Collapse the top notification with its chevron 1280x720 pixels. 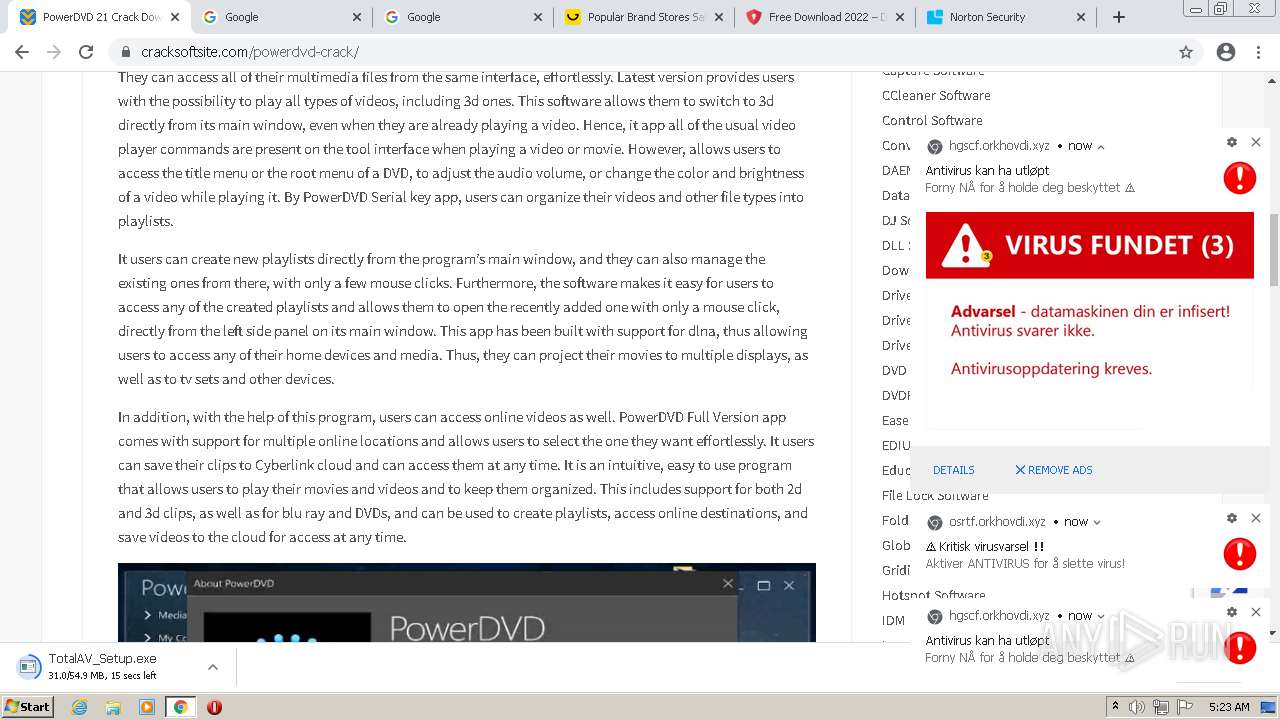tap(1101, 146)
